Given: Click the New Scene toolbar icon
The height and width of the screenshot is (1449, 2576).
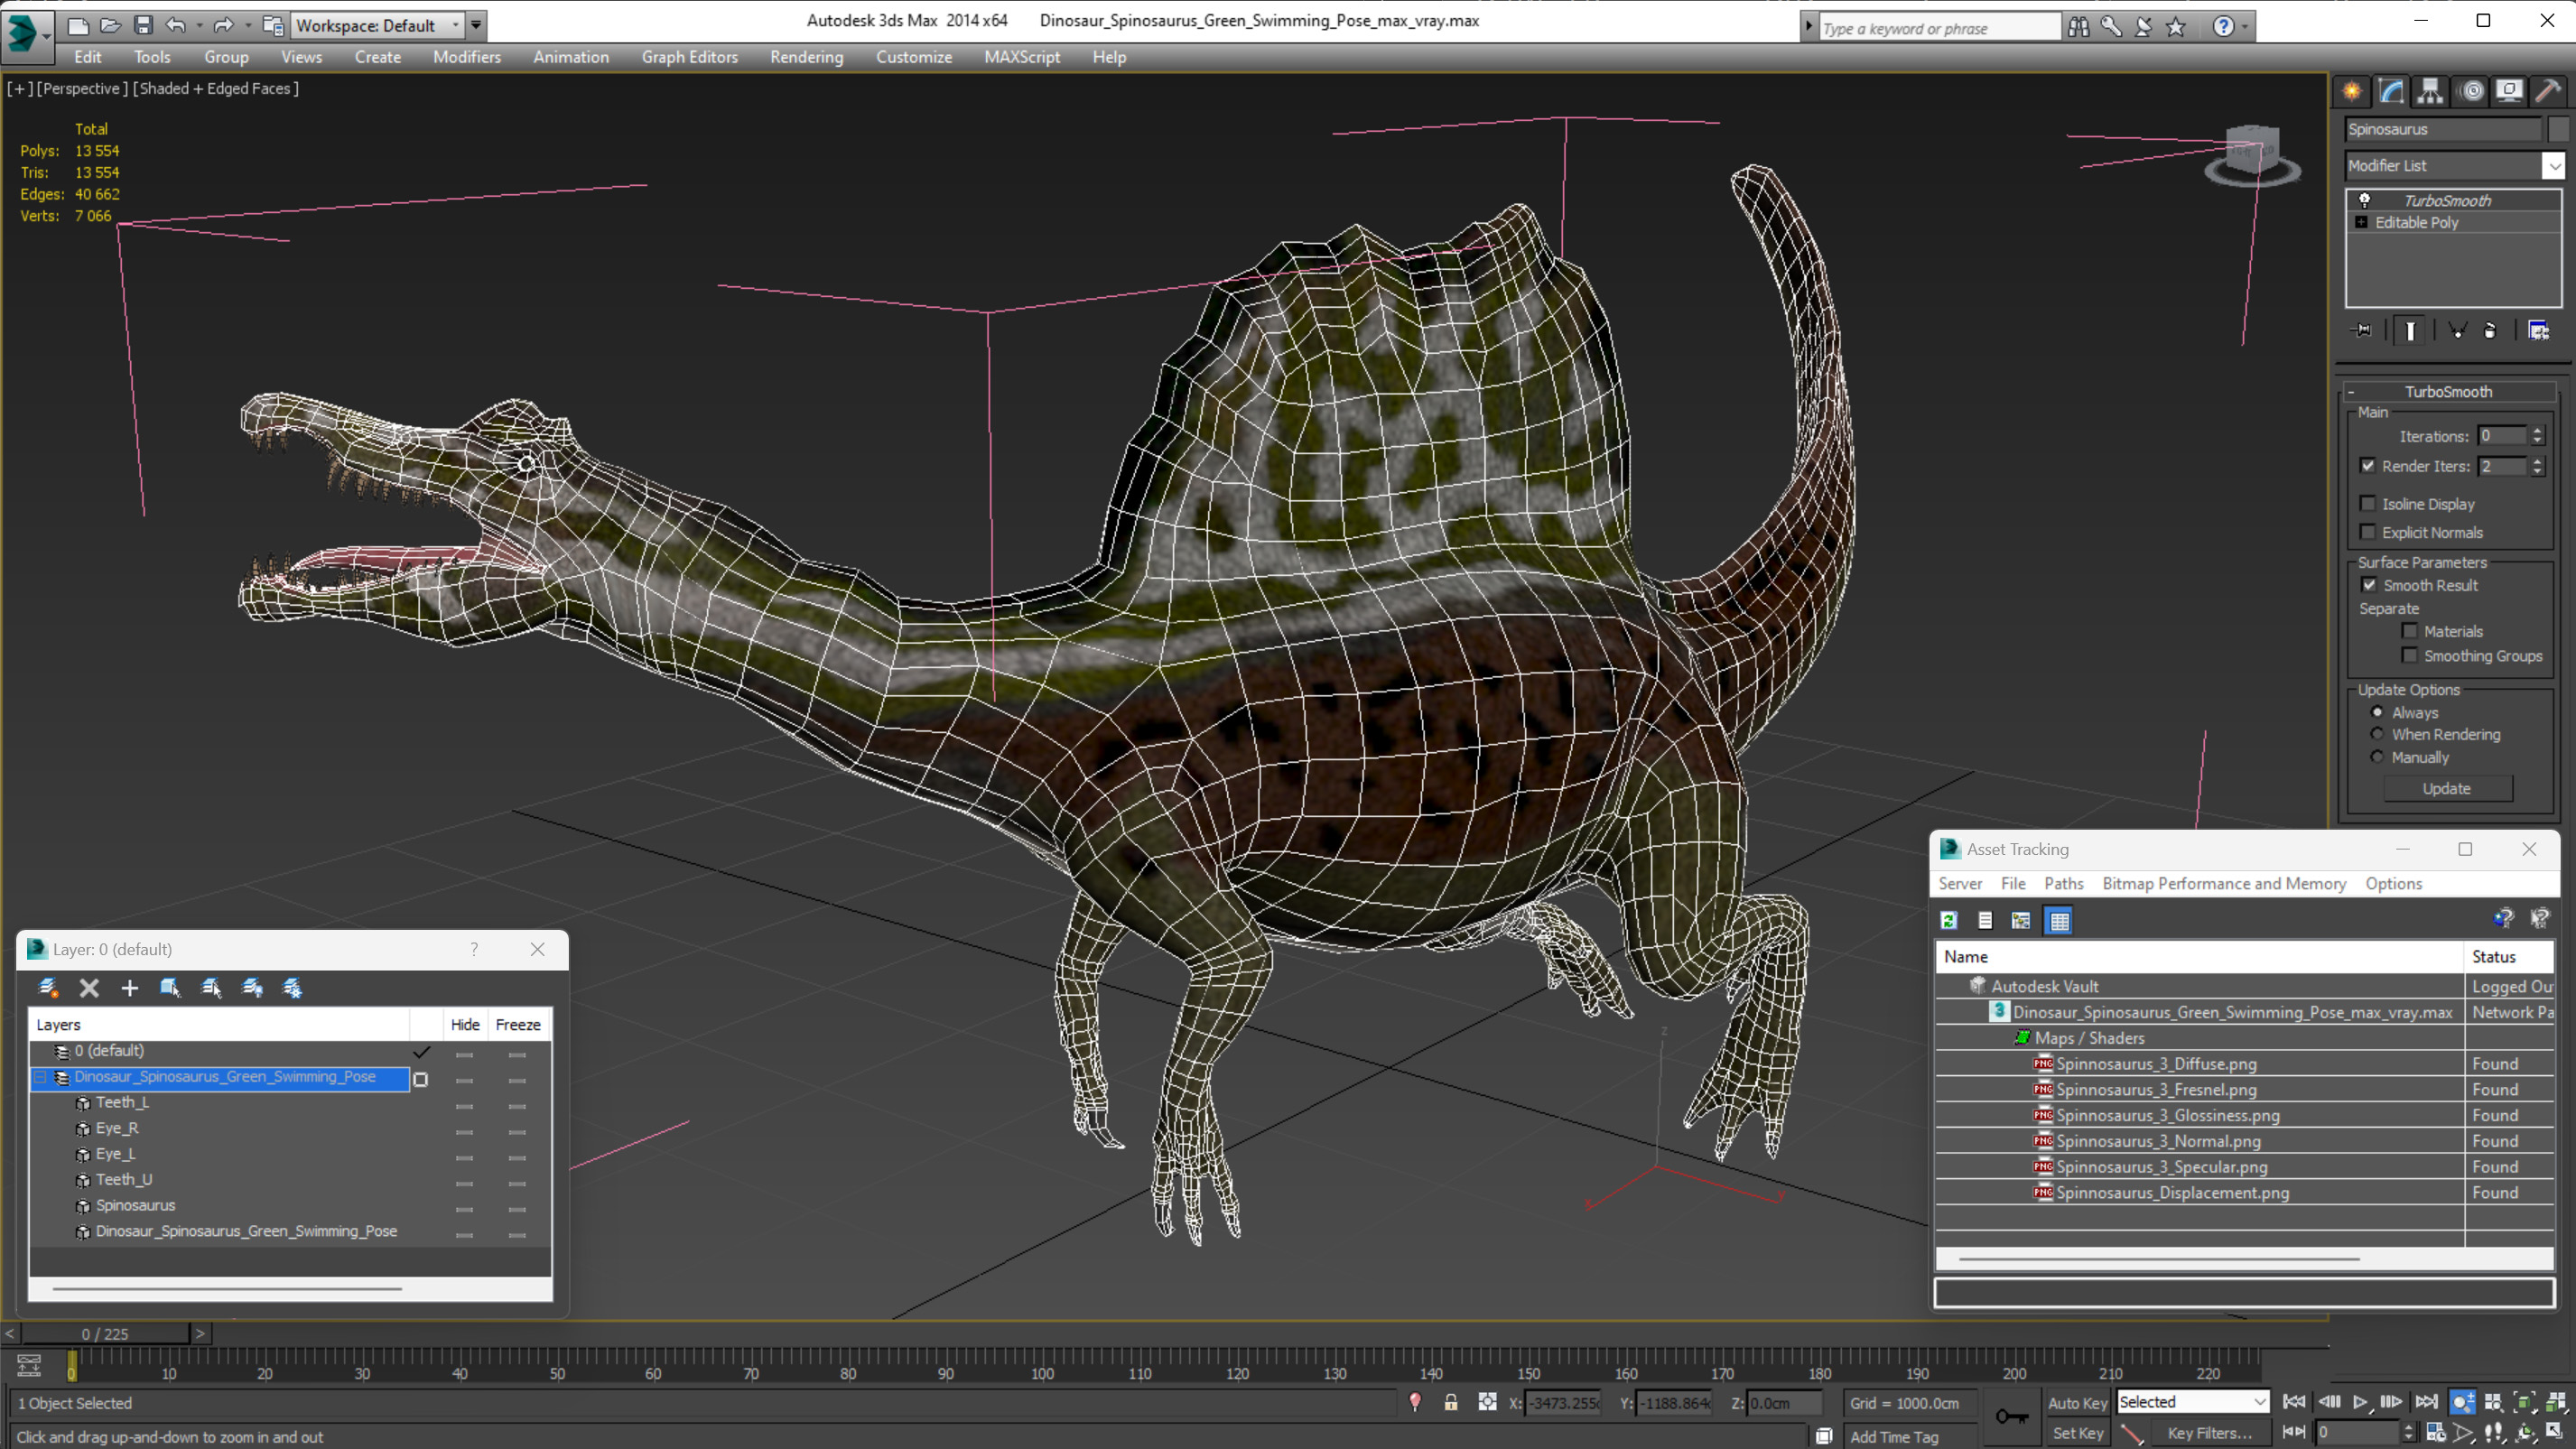Looking at the screenshot, I should pyautogui.click(x=77, y=25).
